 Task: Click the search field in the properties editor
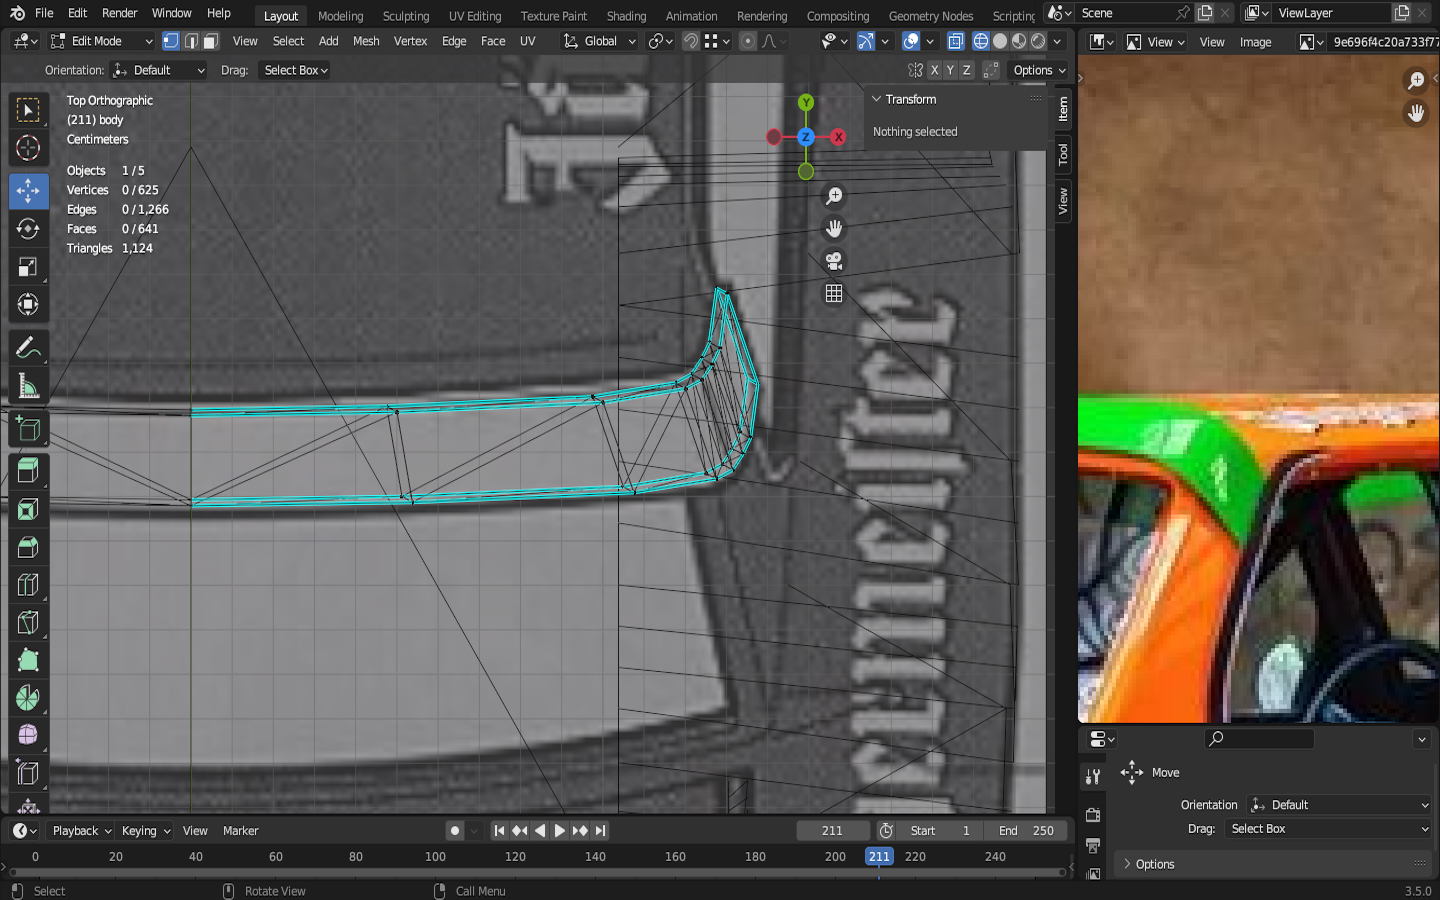pyautogui.click(x=1259, y=739)
